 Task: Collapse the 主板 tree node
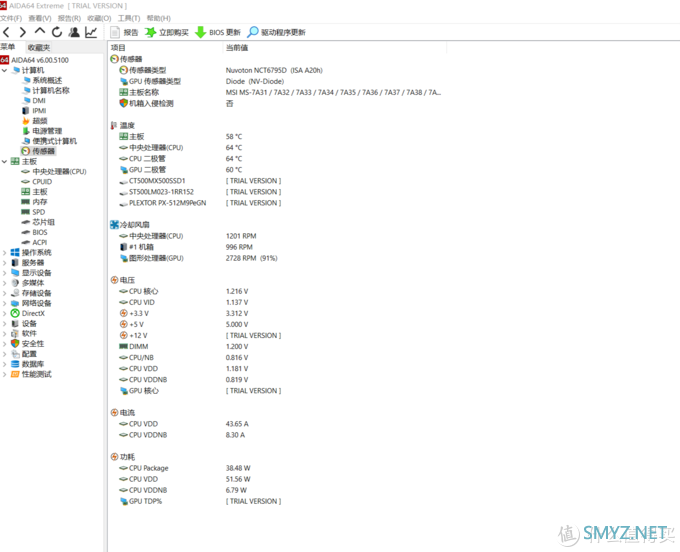pyautogui.click(x=4, y=161)
